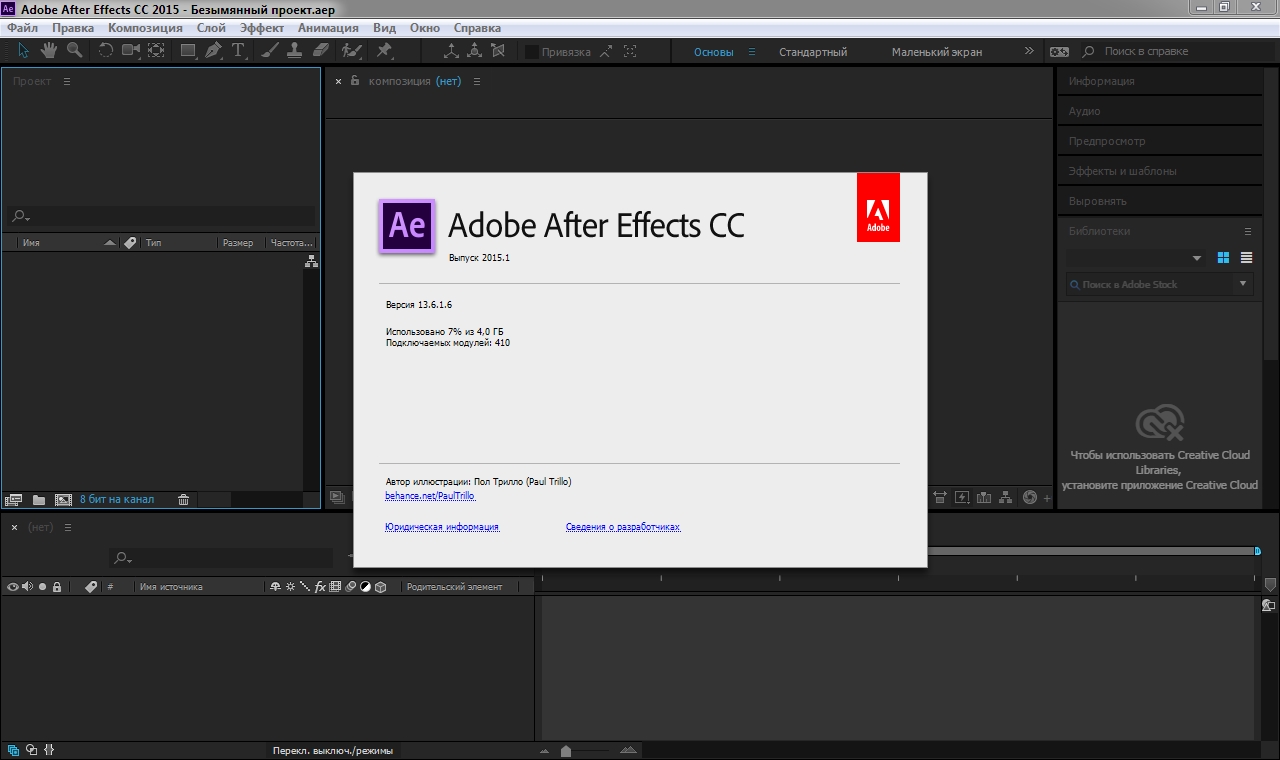The image size is (1280, 760).
Task: Select the Clone Stamp tool
Action: (294, 51)
